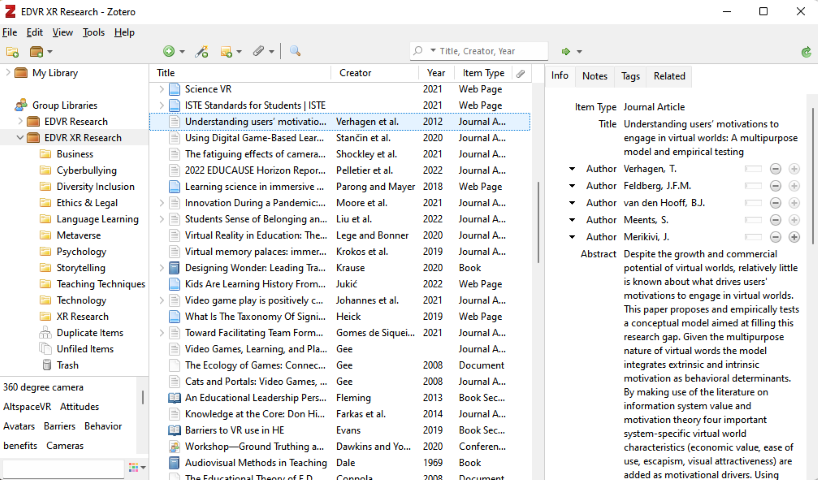Open Advanced Search magnifier icon

295,51
